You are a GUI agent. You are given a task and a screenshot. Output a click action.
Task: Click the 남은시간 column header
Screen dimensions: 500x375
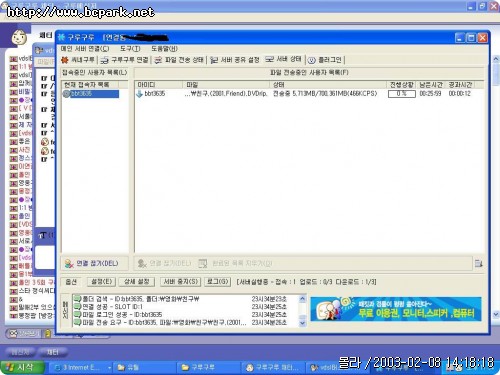click(x=431, y=85)
